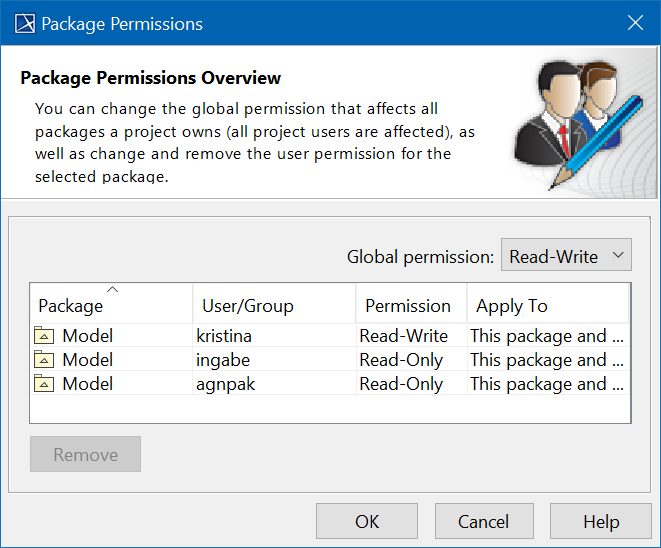Click the package icon in kristina's row
Viewport: 661px width, 548px height.
pyautogui.click(x=45, y=336)
